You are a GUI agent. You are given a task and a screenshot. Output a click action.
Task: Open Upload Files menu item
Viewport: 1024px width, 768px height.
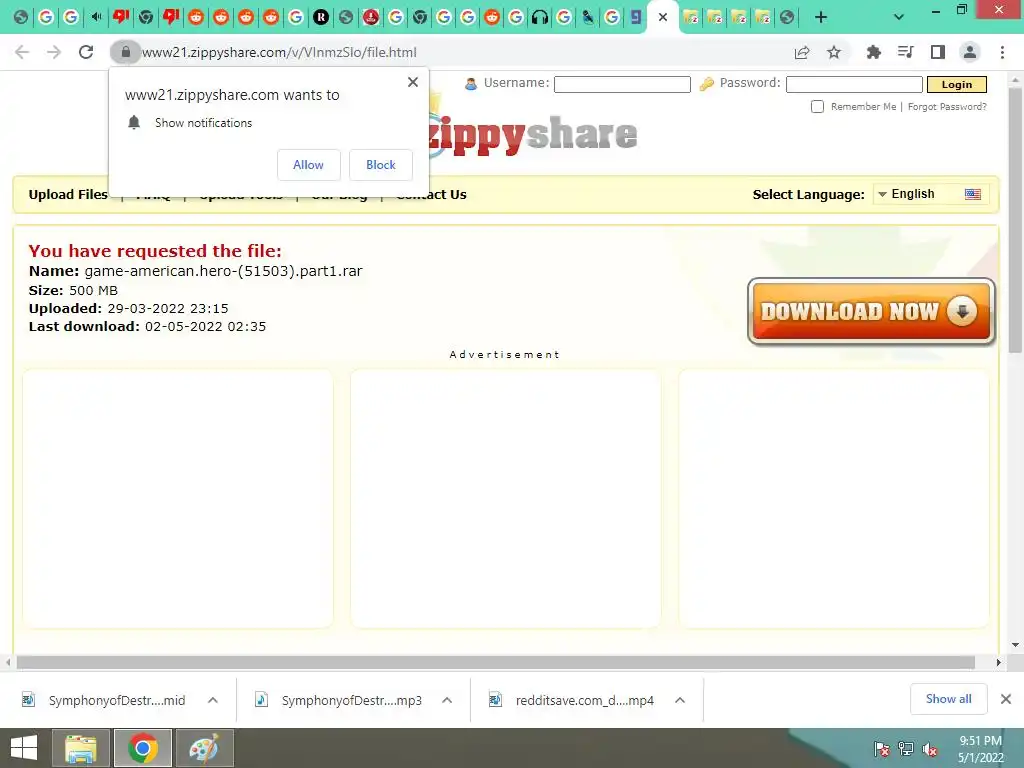click(68, 195)
